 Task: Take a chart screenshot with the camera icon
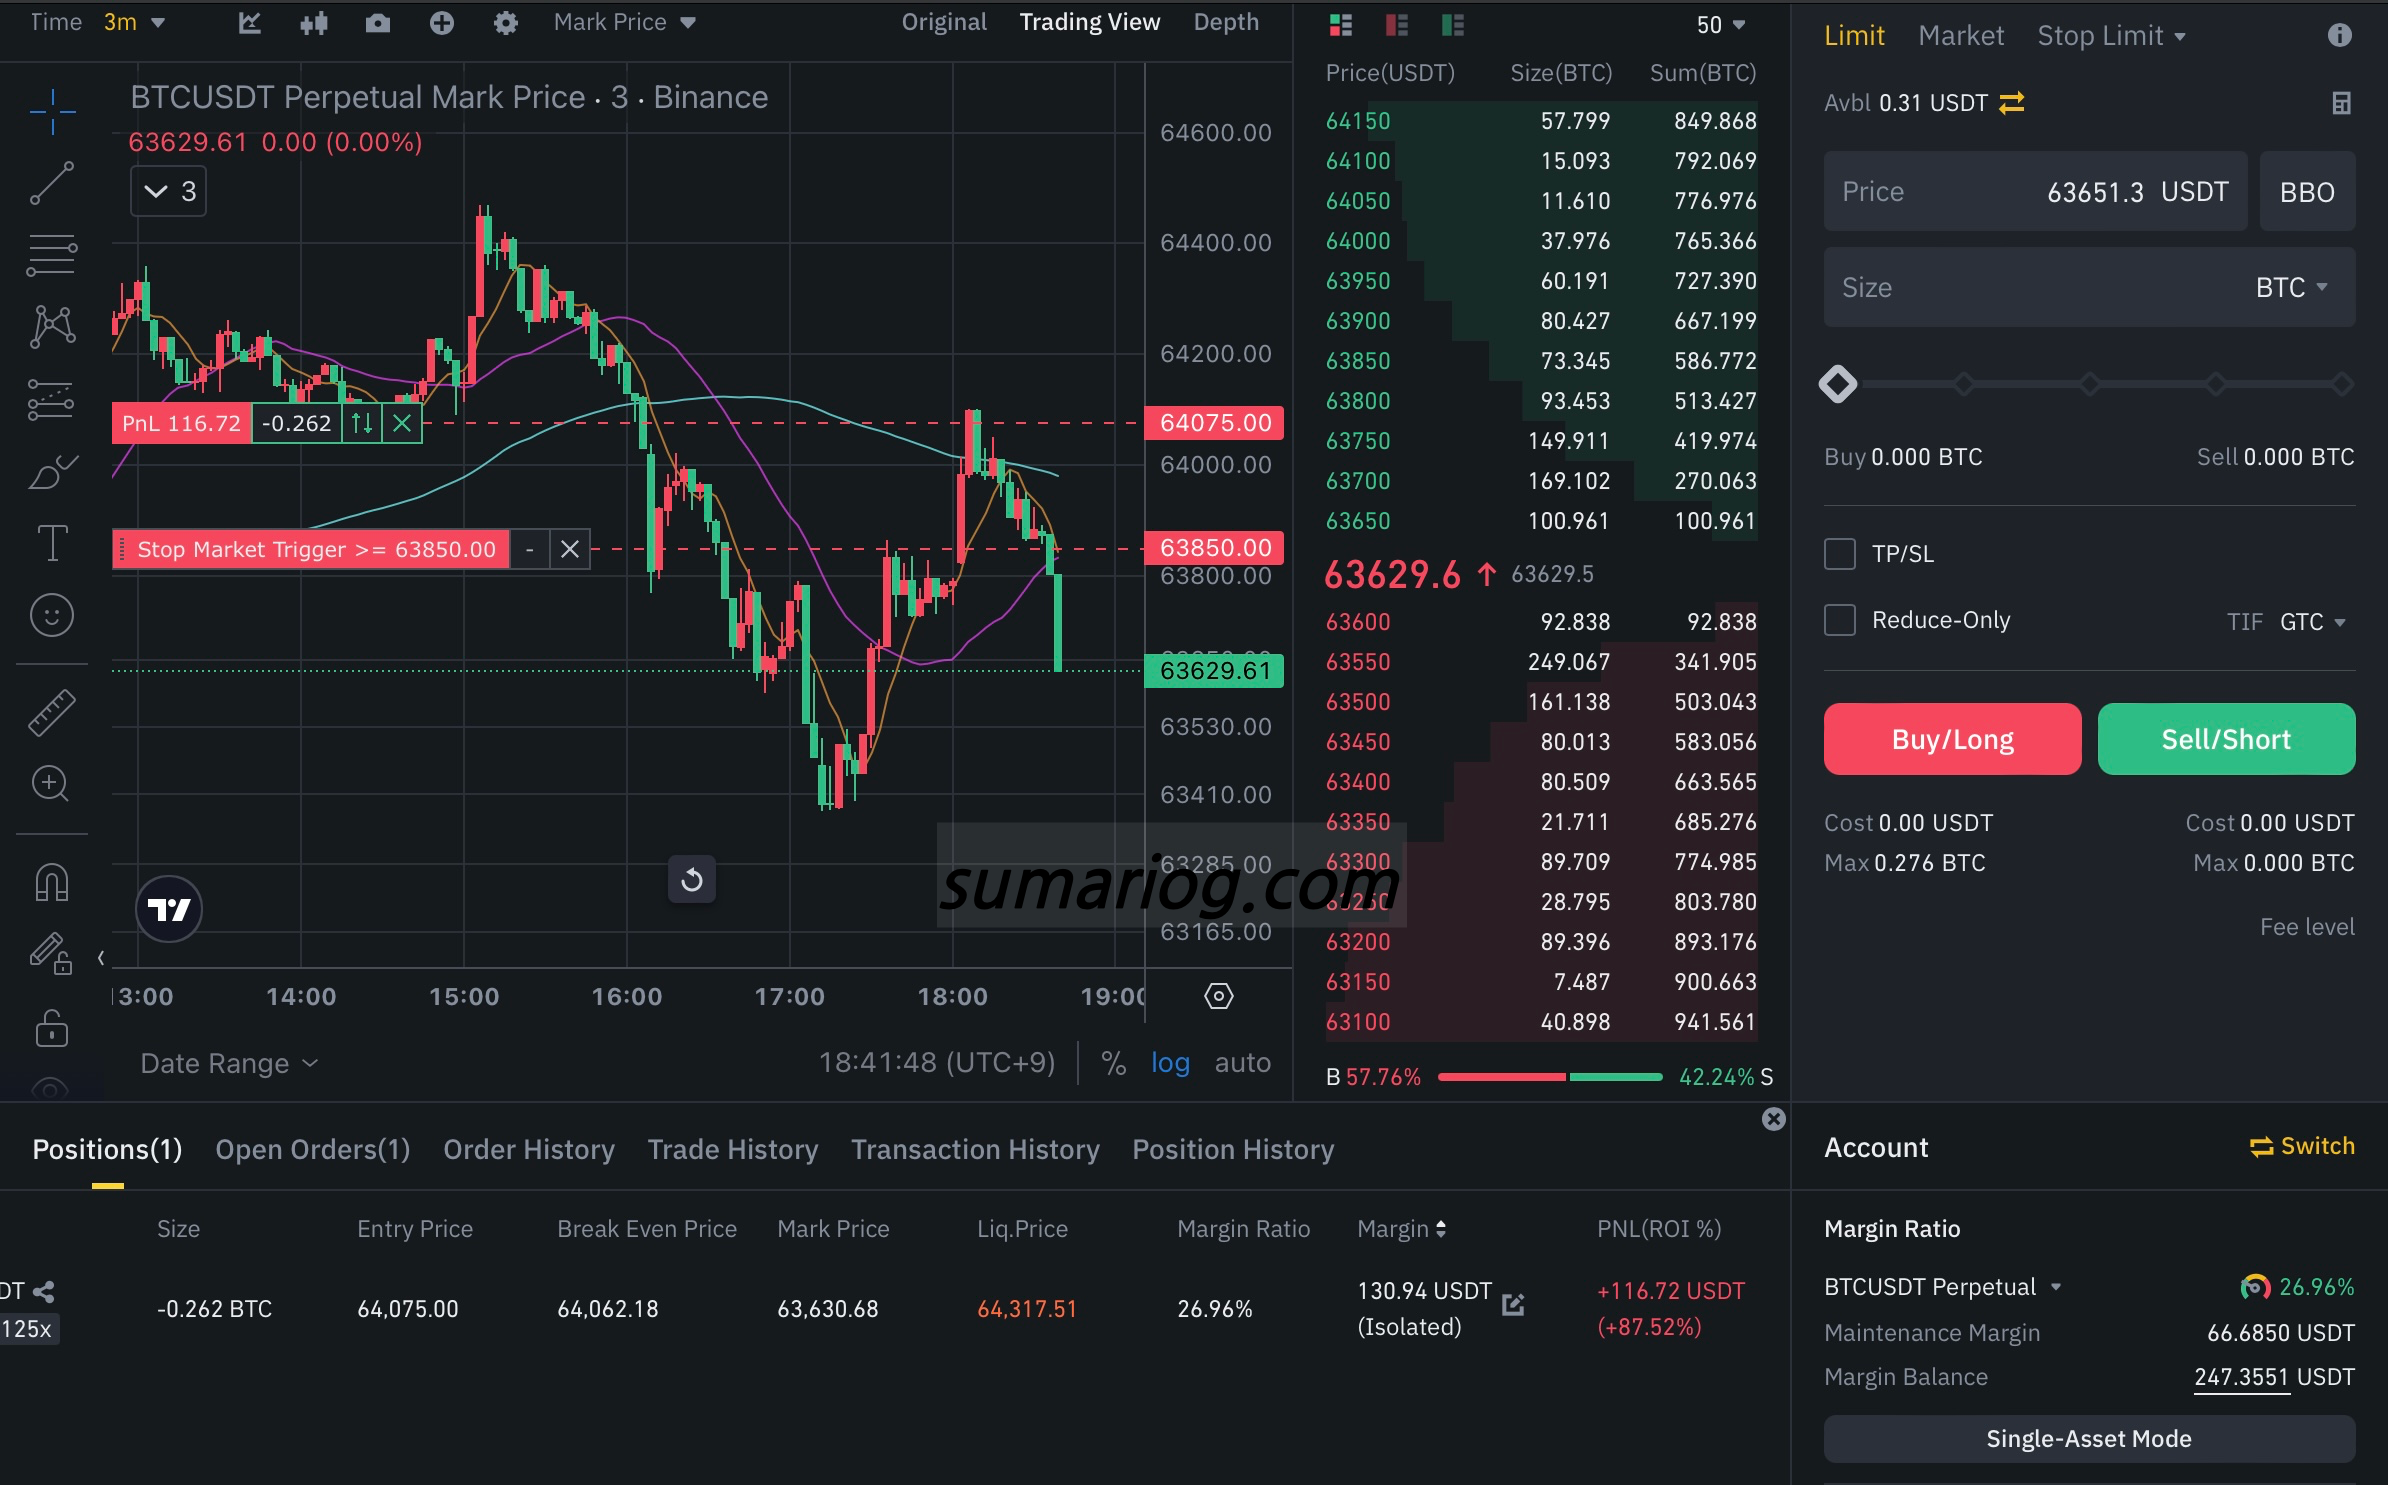(x=378, y=22)
